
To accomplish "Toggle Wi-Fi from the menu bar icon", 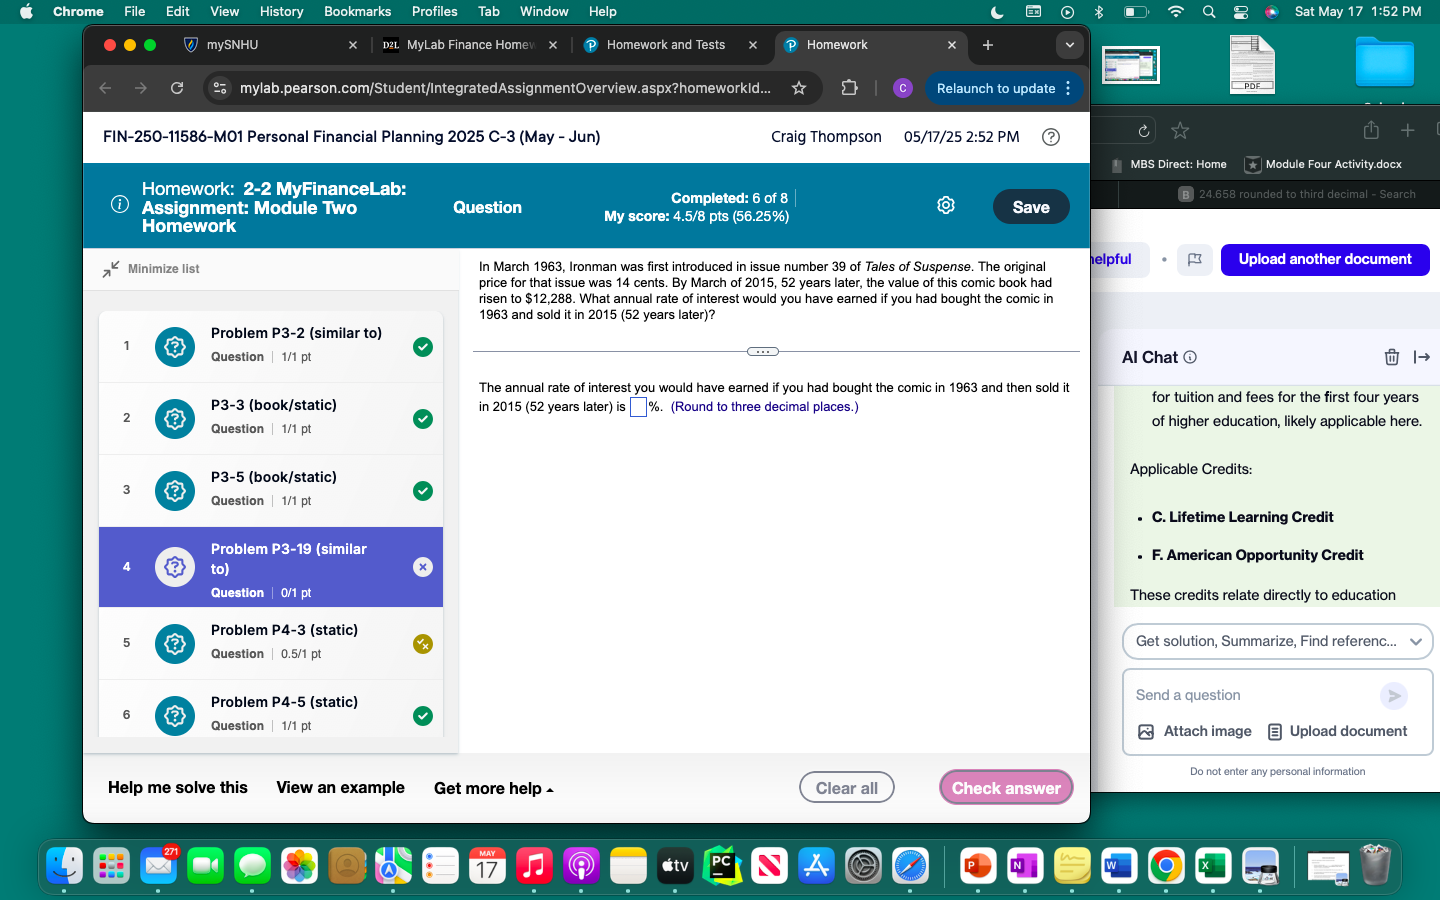I will (1176, 12).
